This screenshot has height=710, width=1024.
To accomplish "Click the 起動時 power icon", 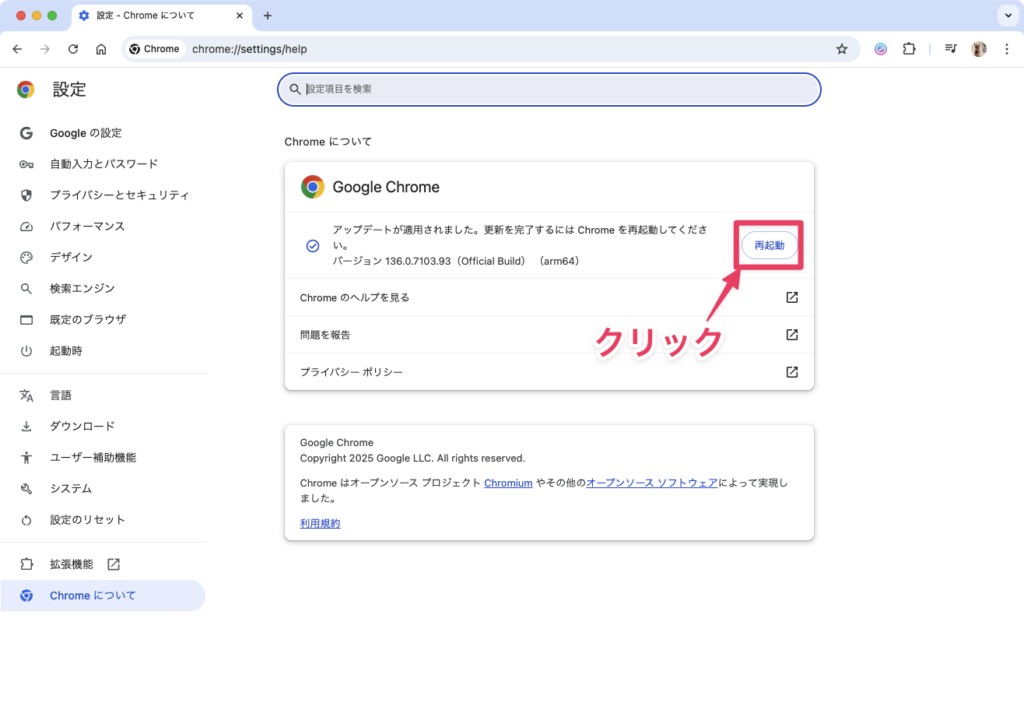I will pos(26,351).
